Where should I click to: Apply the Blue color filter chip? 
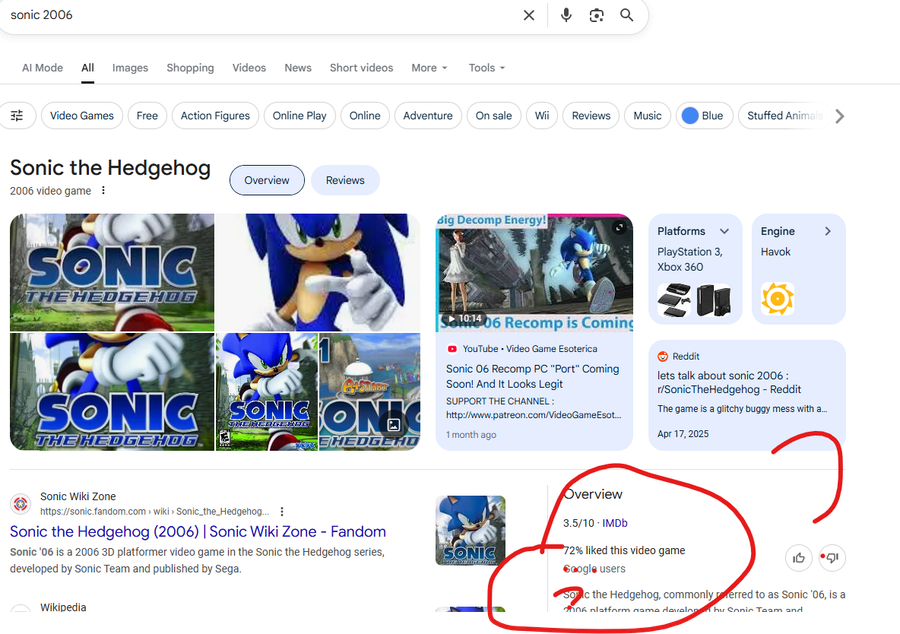(704, 116)
